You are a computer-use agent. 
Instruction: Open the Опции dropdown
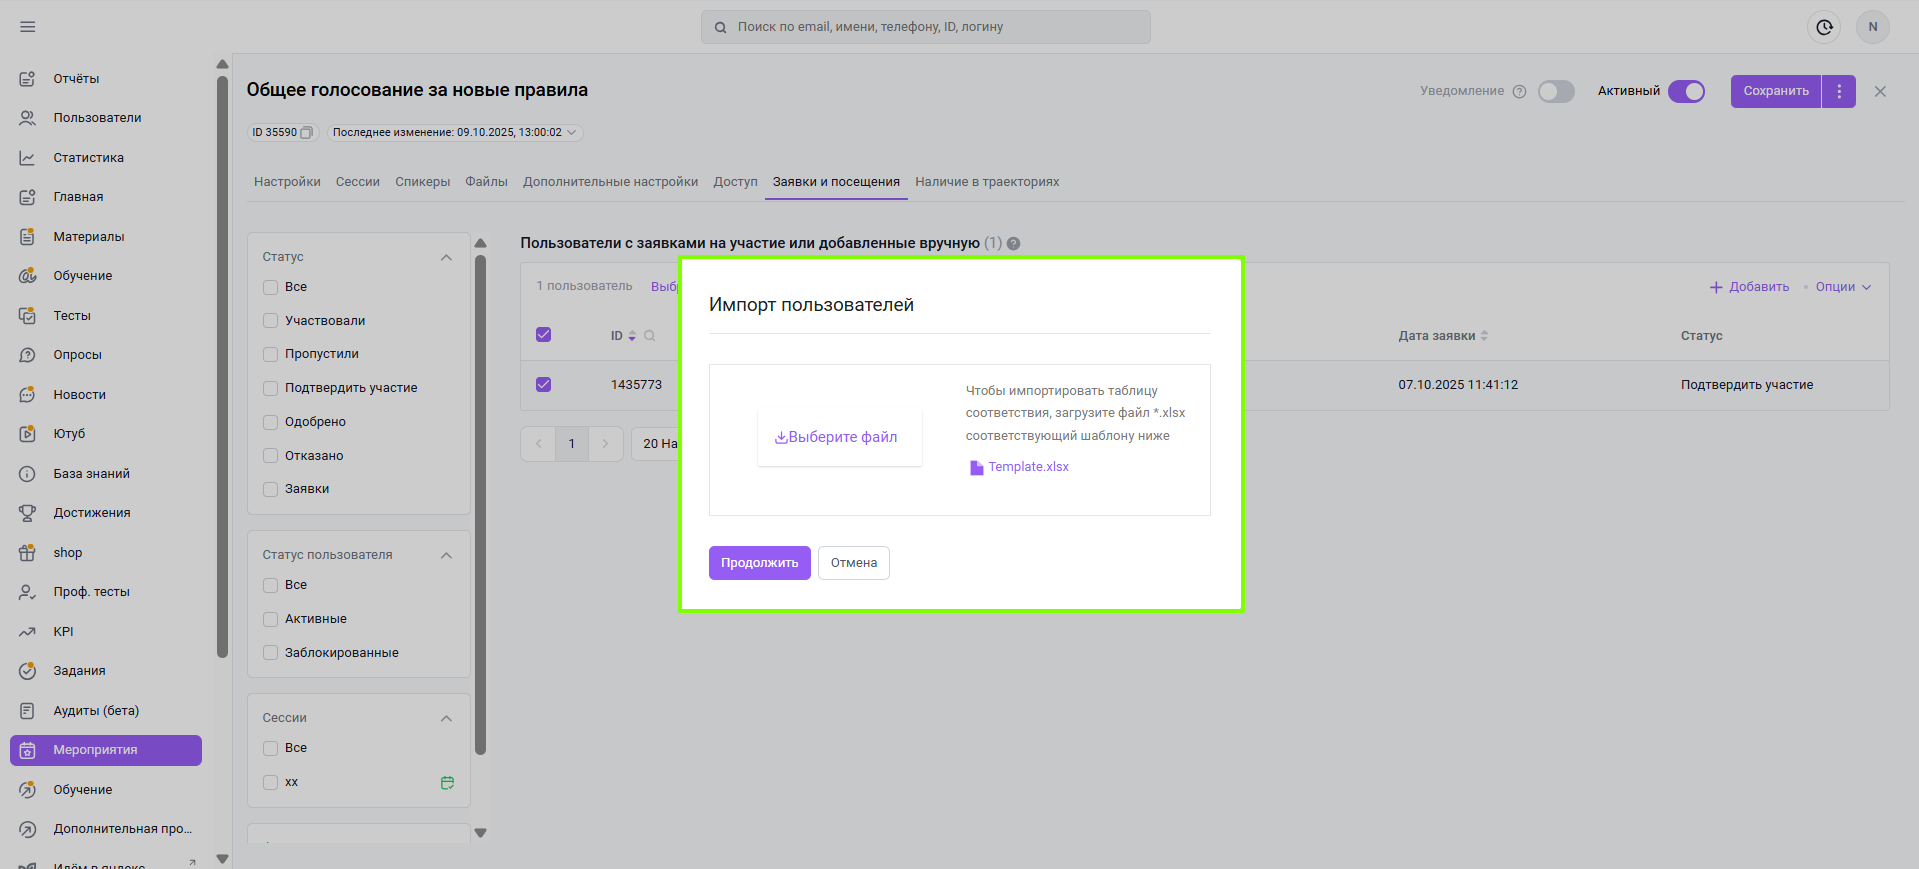pos(1843,287)
